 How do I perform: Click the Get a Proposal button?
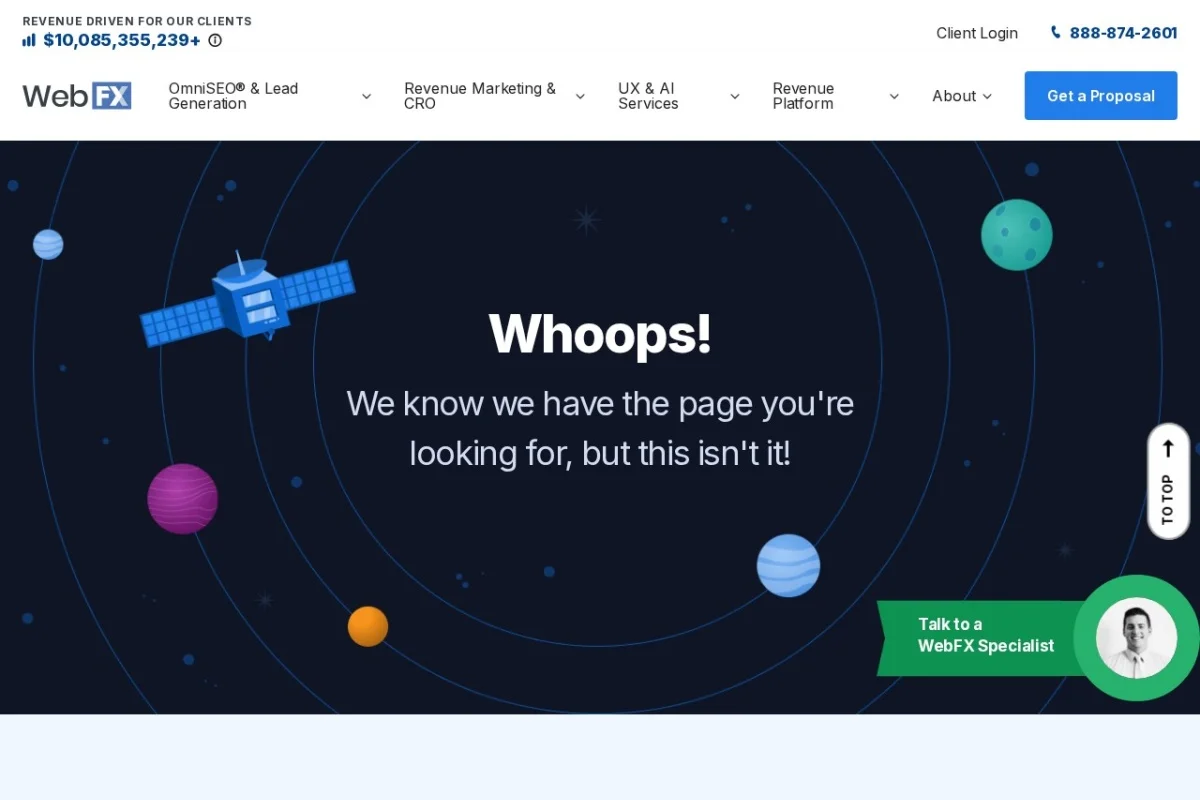click(1101, 96)
